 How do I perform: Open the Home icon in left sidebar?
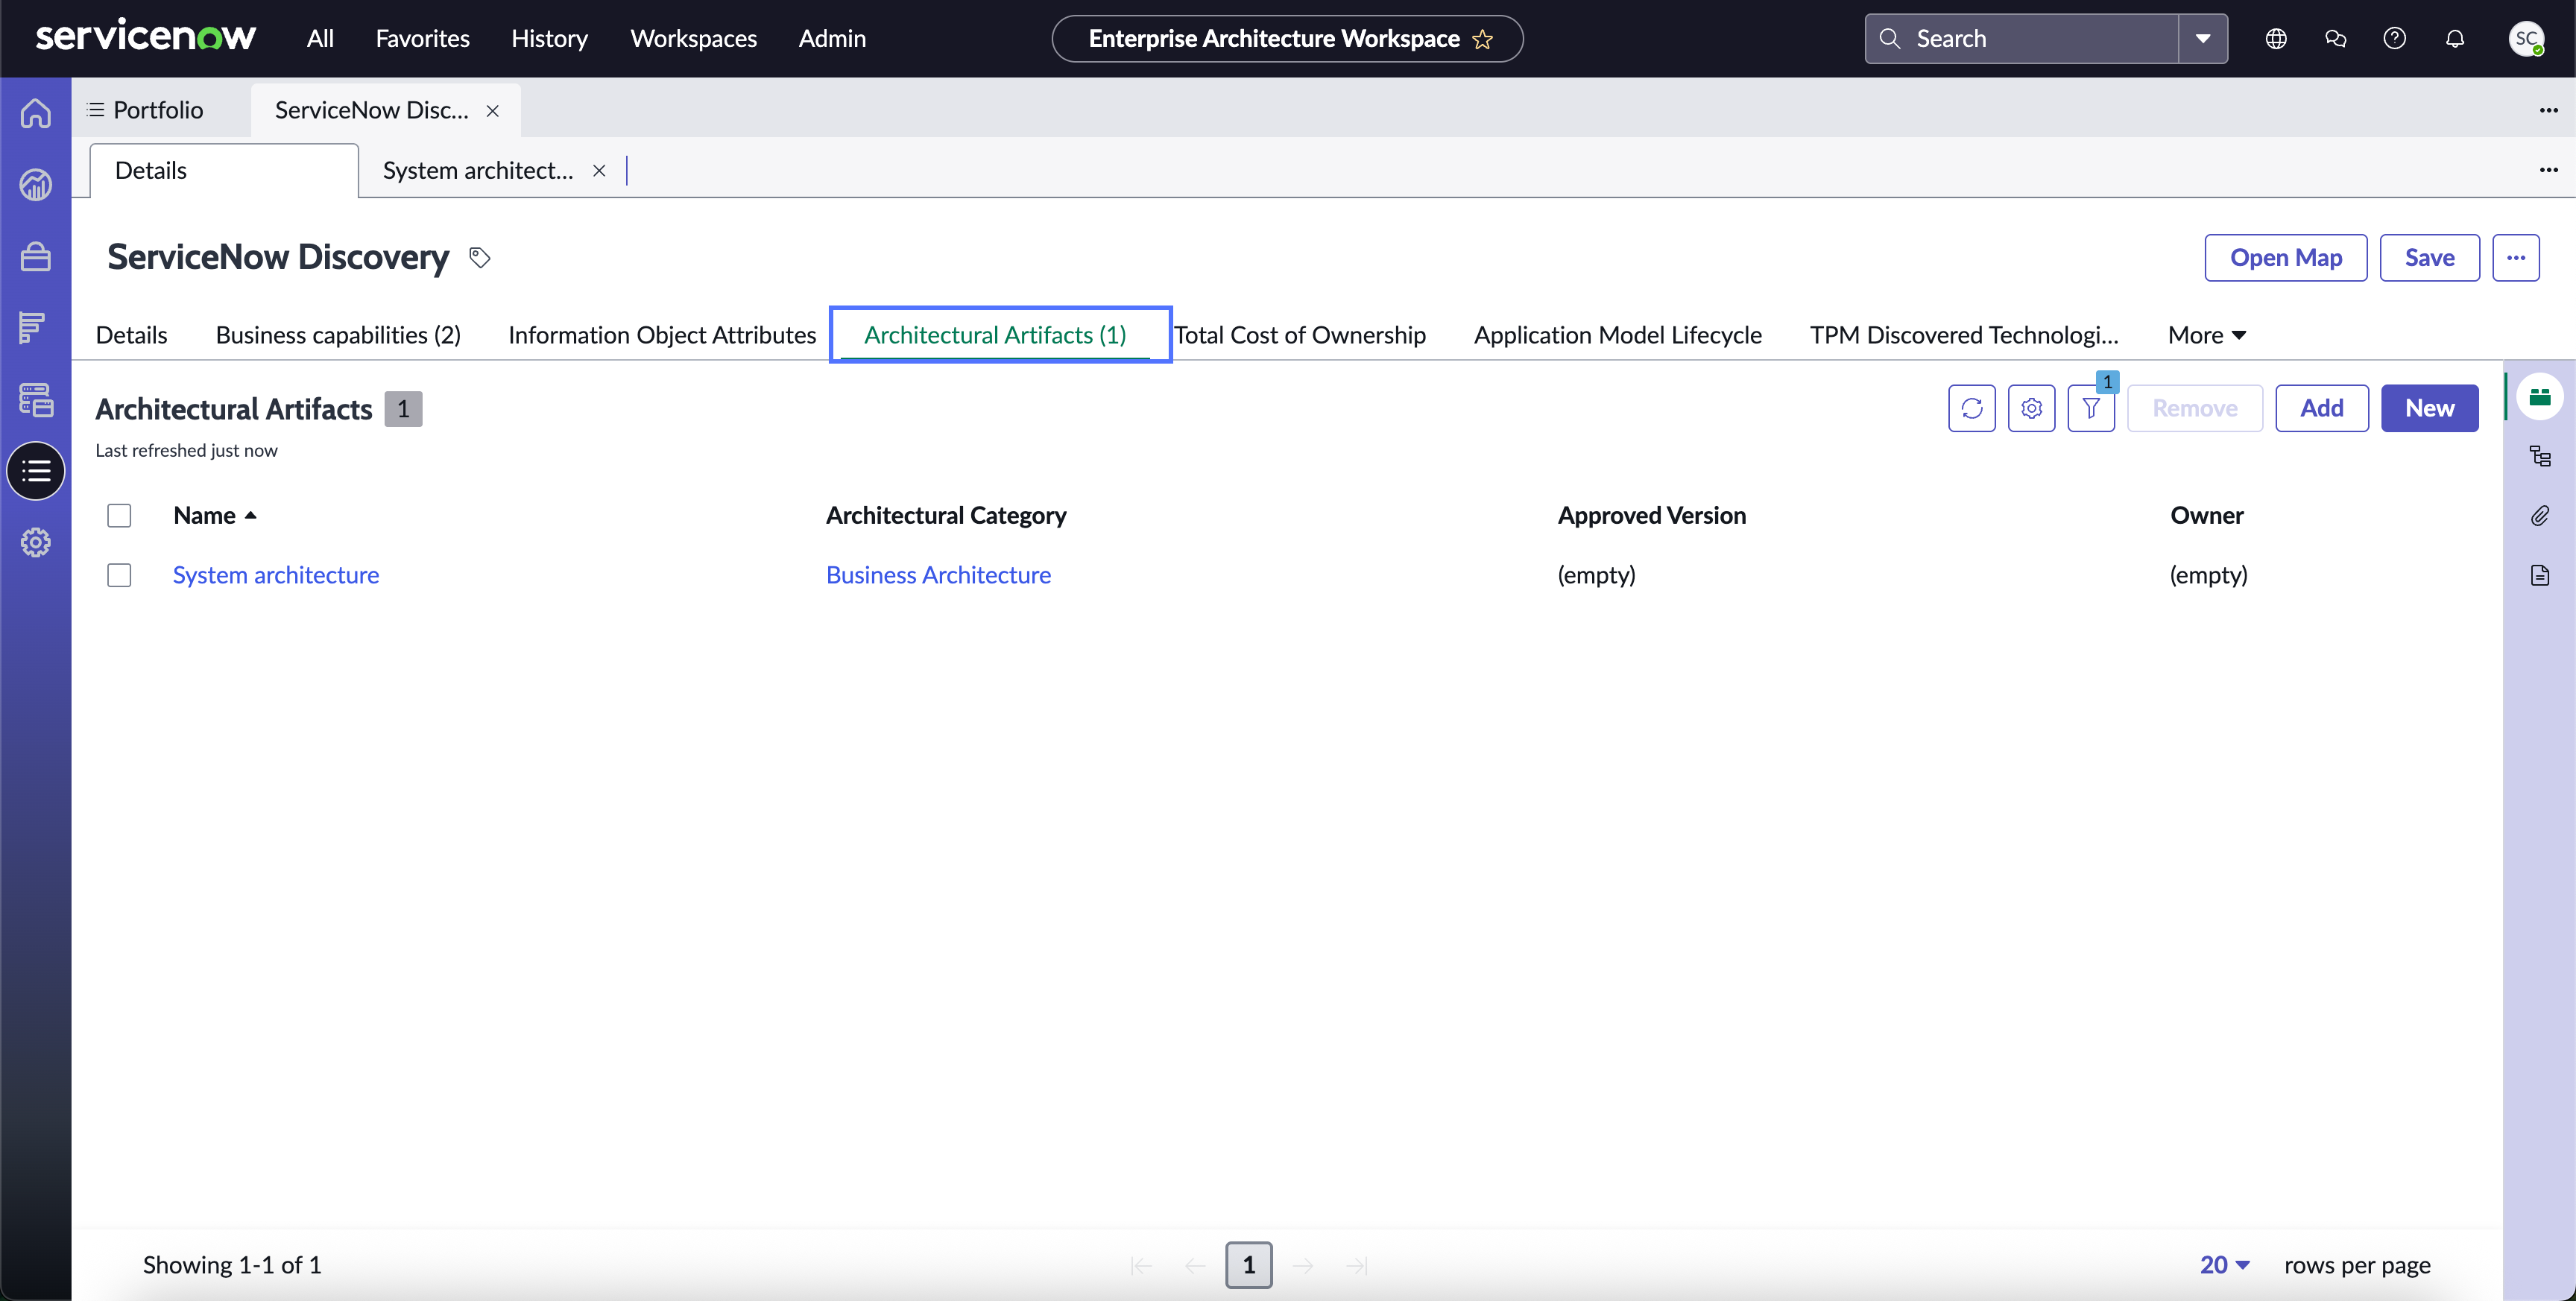click(x=36, y=113)
